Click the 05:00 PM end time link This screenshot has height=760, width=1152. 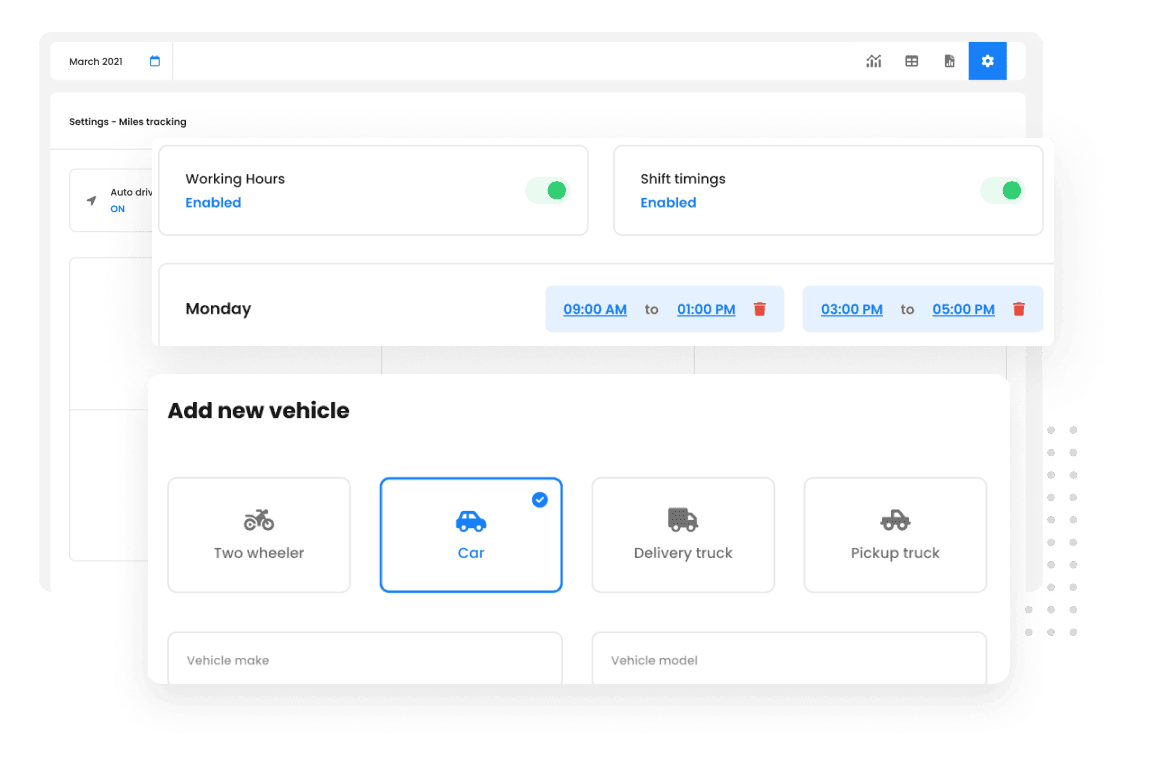[963, 309]
